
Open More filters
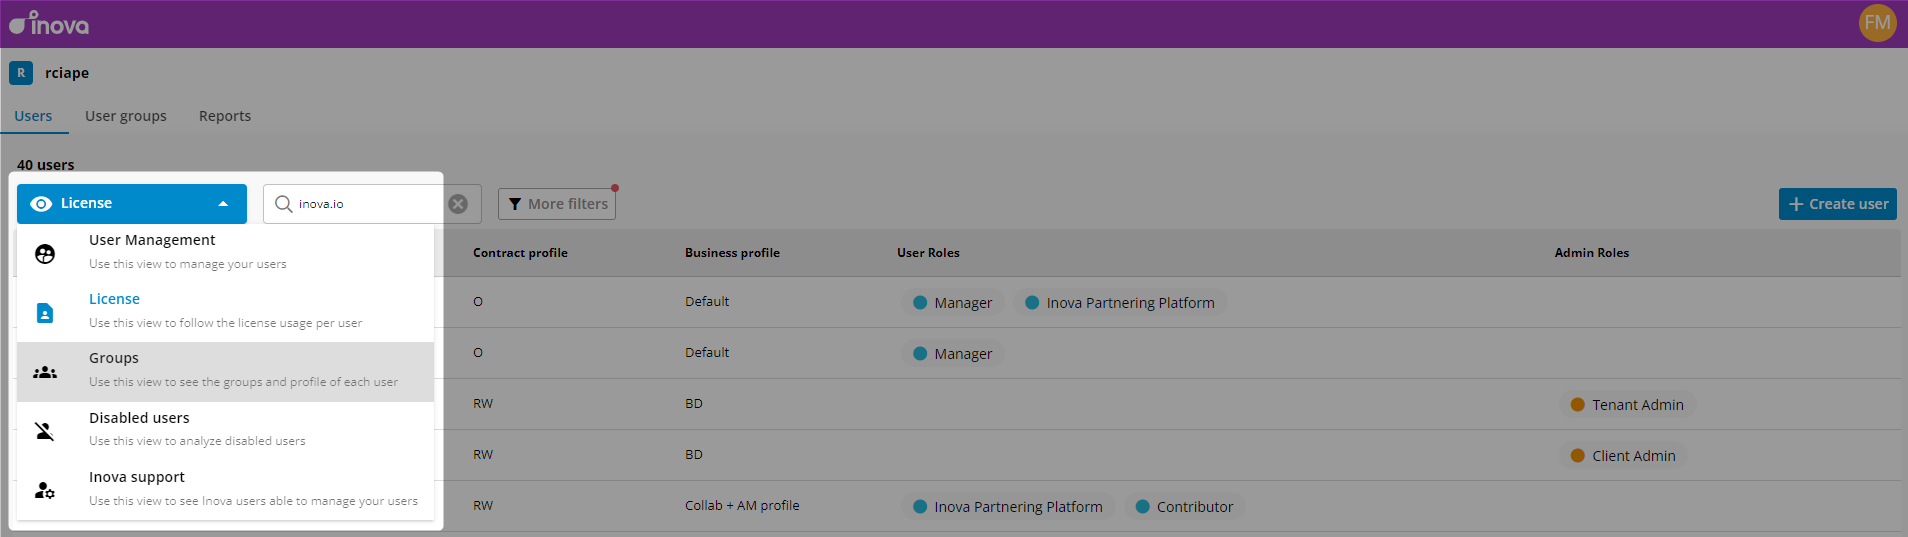pos(557,204)
